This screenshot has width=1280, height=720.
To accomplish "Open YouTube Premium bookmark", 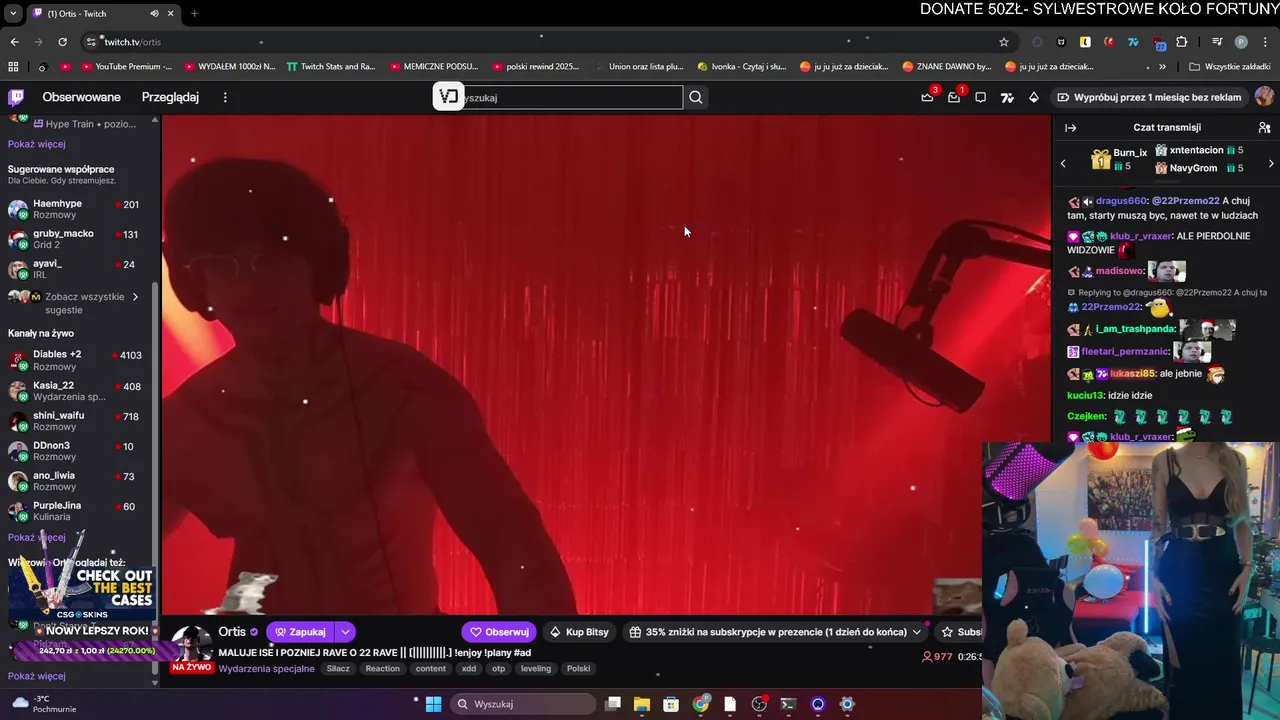I will (x=117, y=67).
